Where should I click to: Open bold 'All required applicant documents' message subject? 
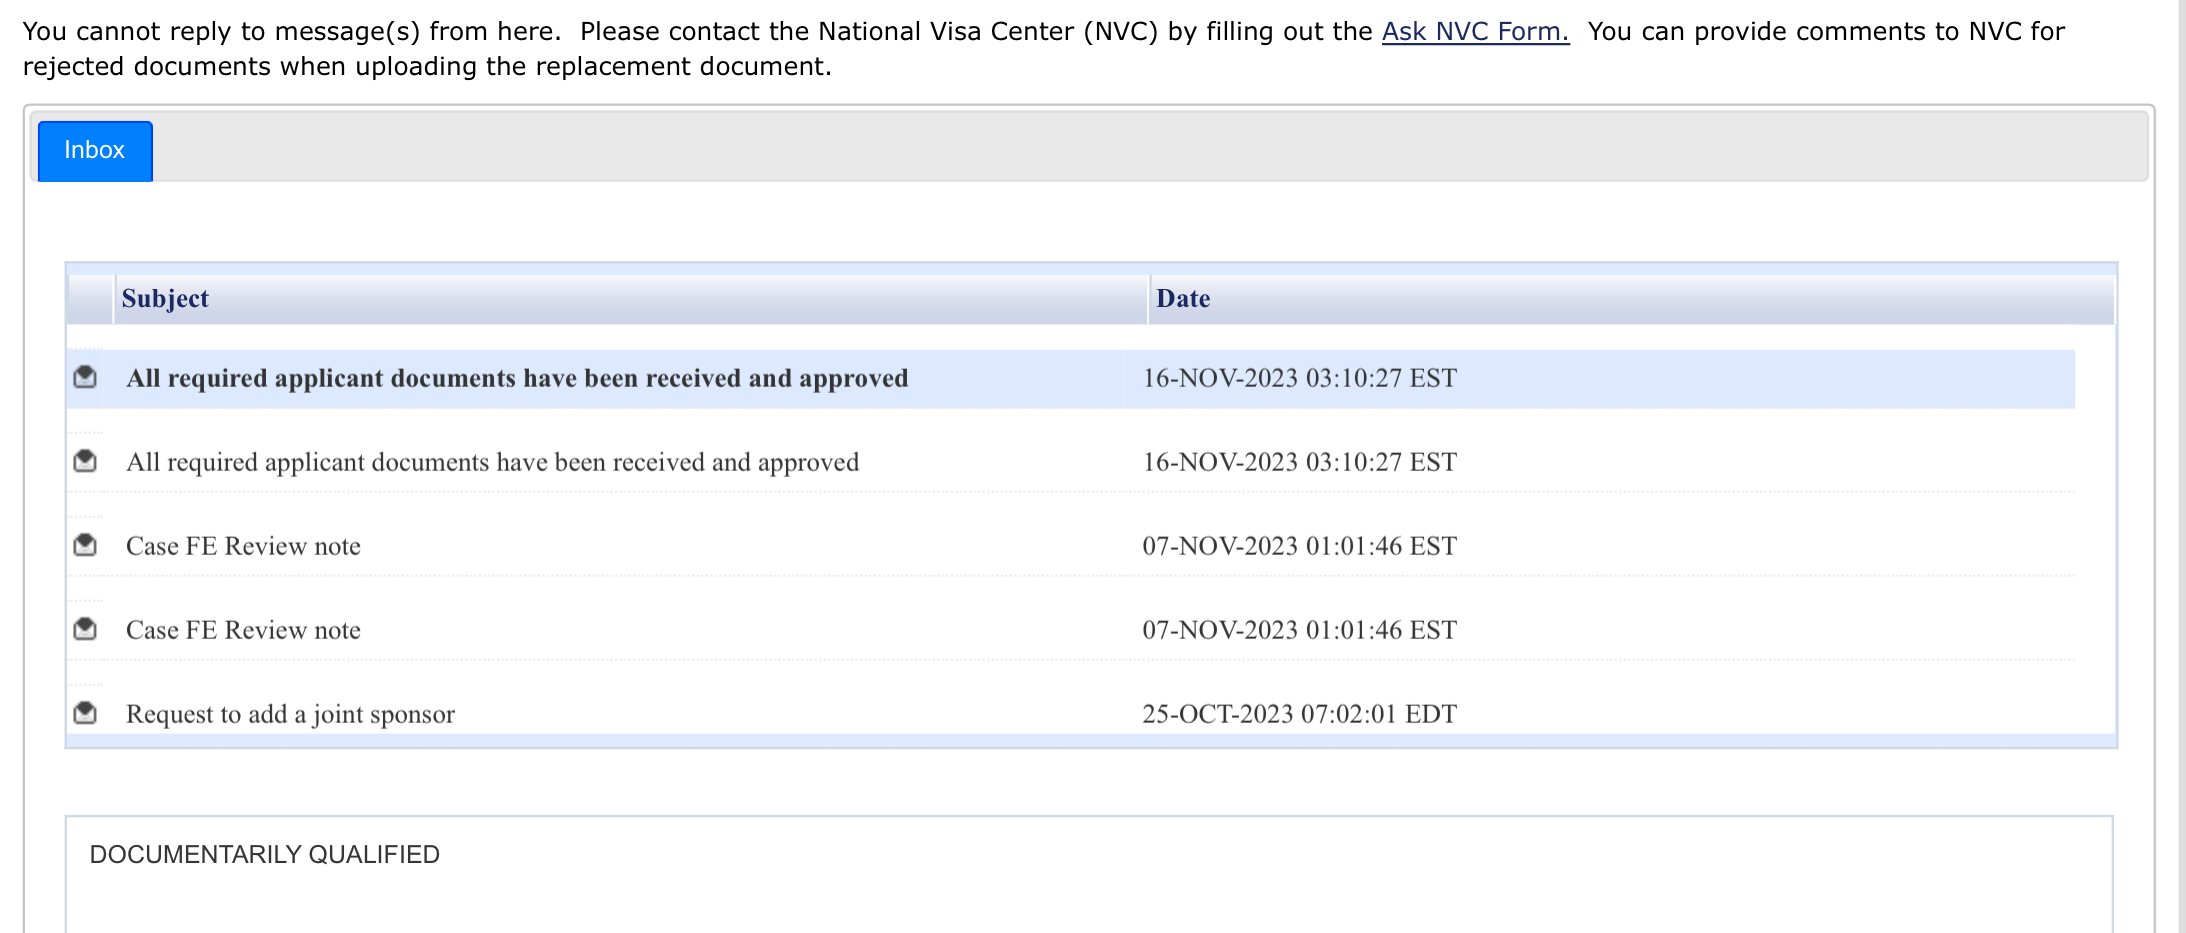tap(516, 379)
